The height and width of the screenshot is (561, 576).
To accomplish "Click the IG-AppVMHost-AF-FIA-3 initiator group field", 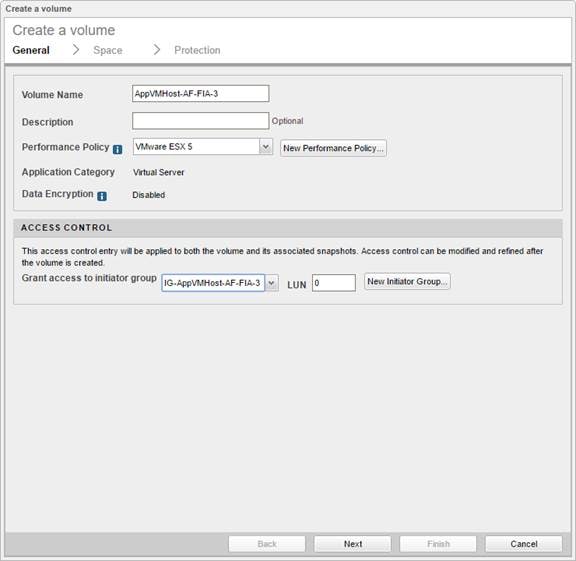I will (213, 283).
